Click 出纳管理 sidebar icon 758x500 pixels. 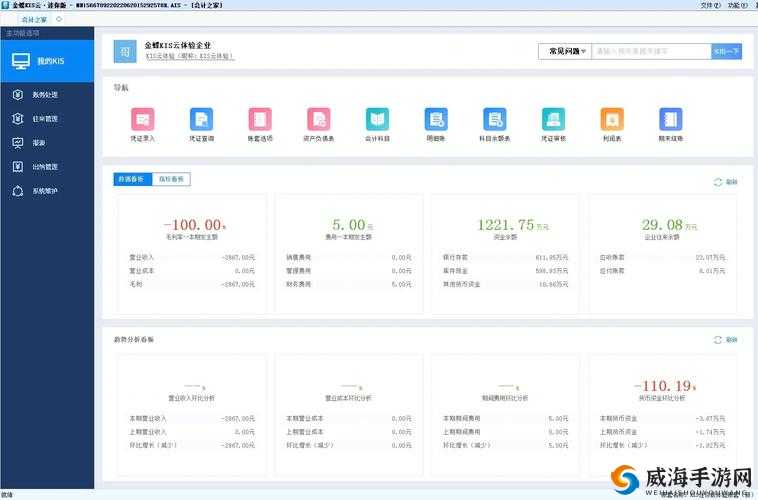click(x=18, y=167)
